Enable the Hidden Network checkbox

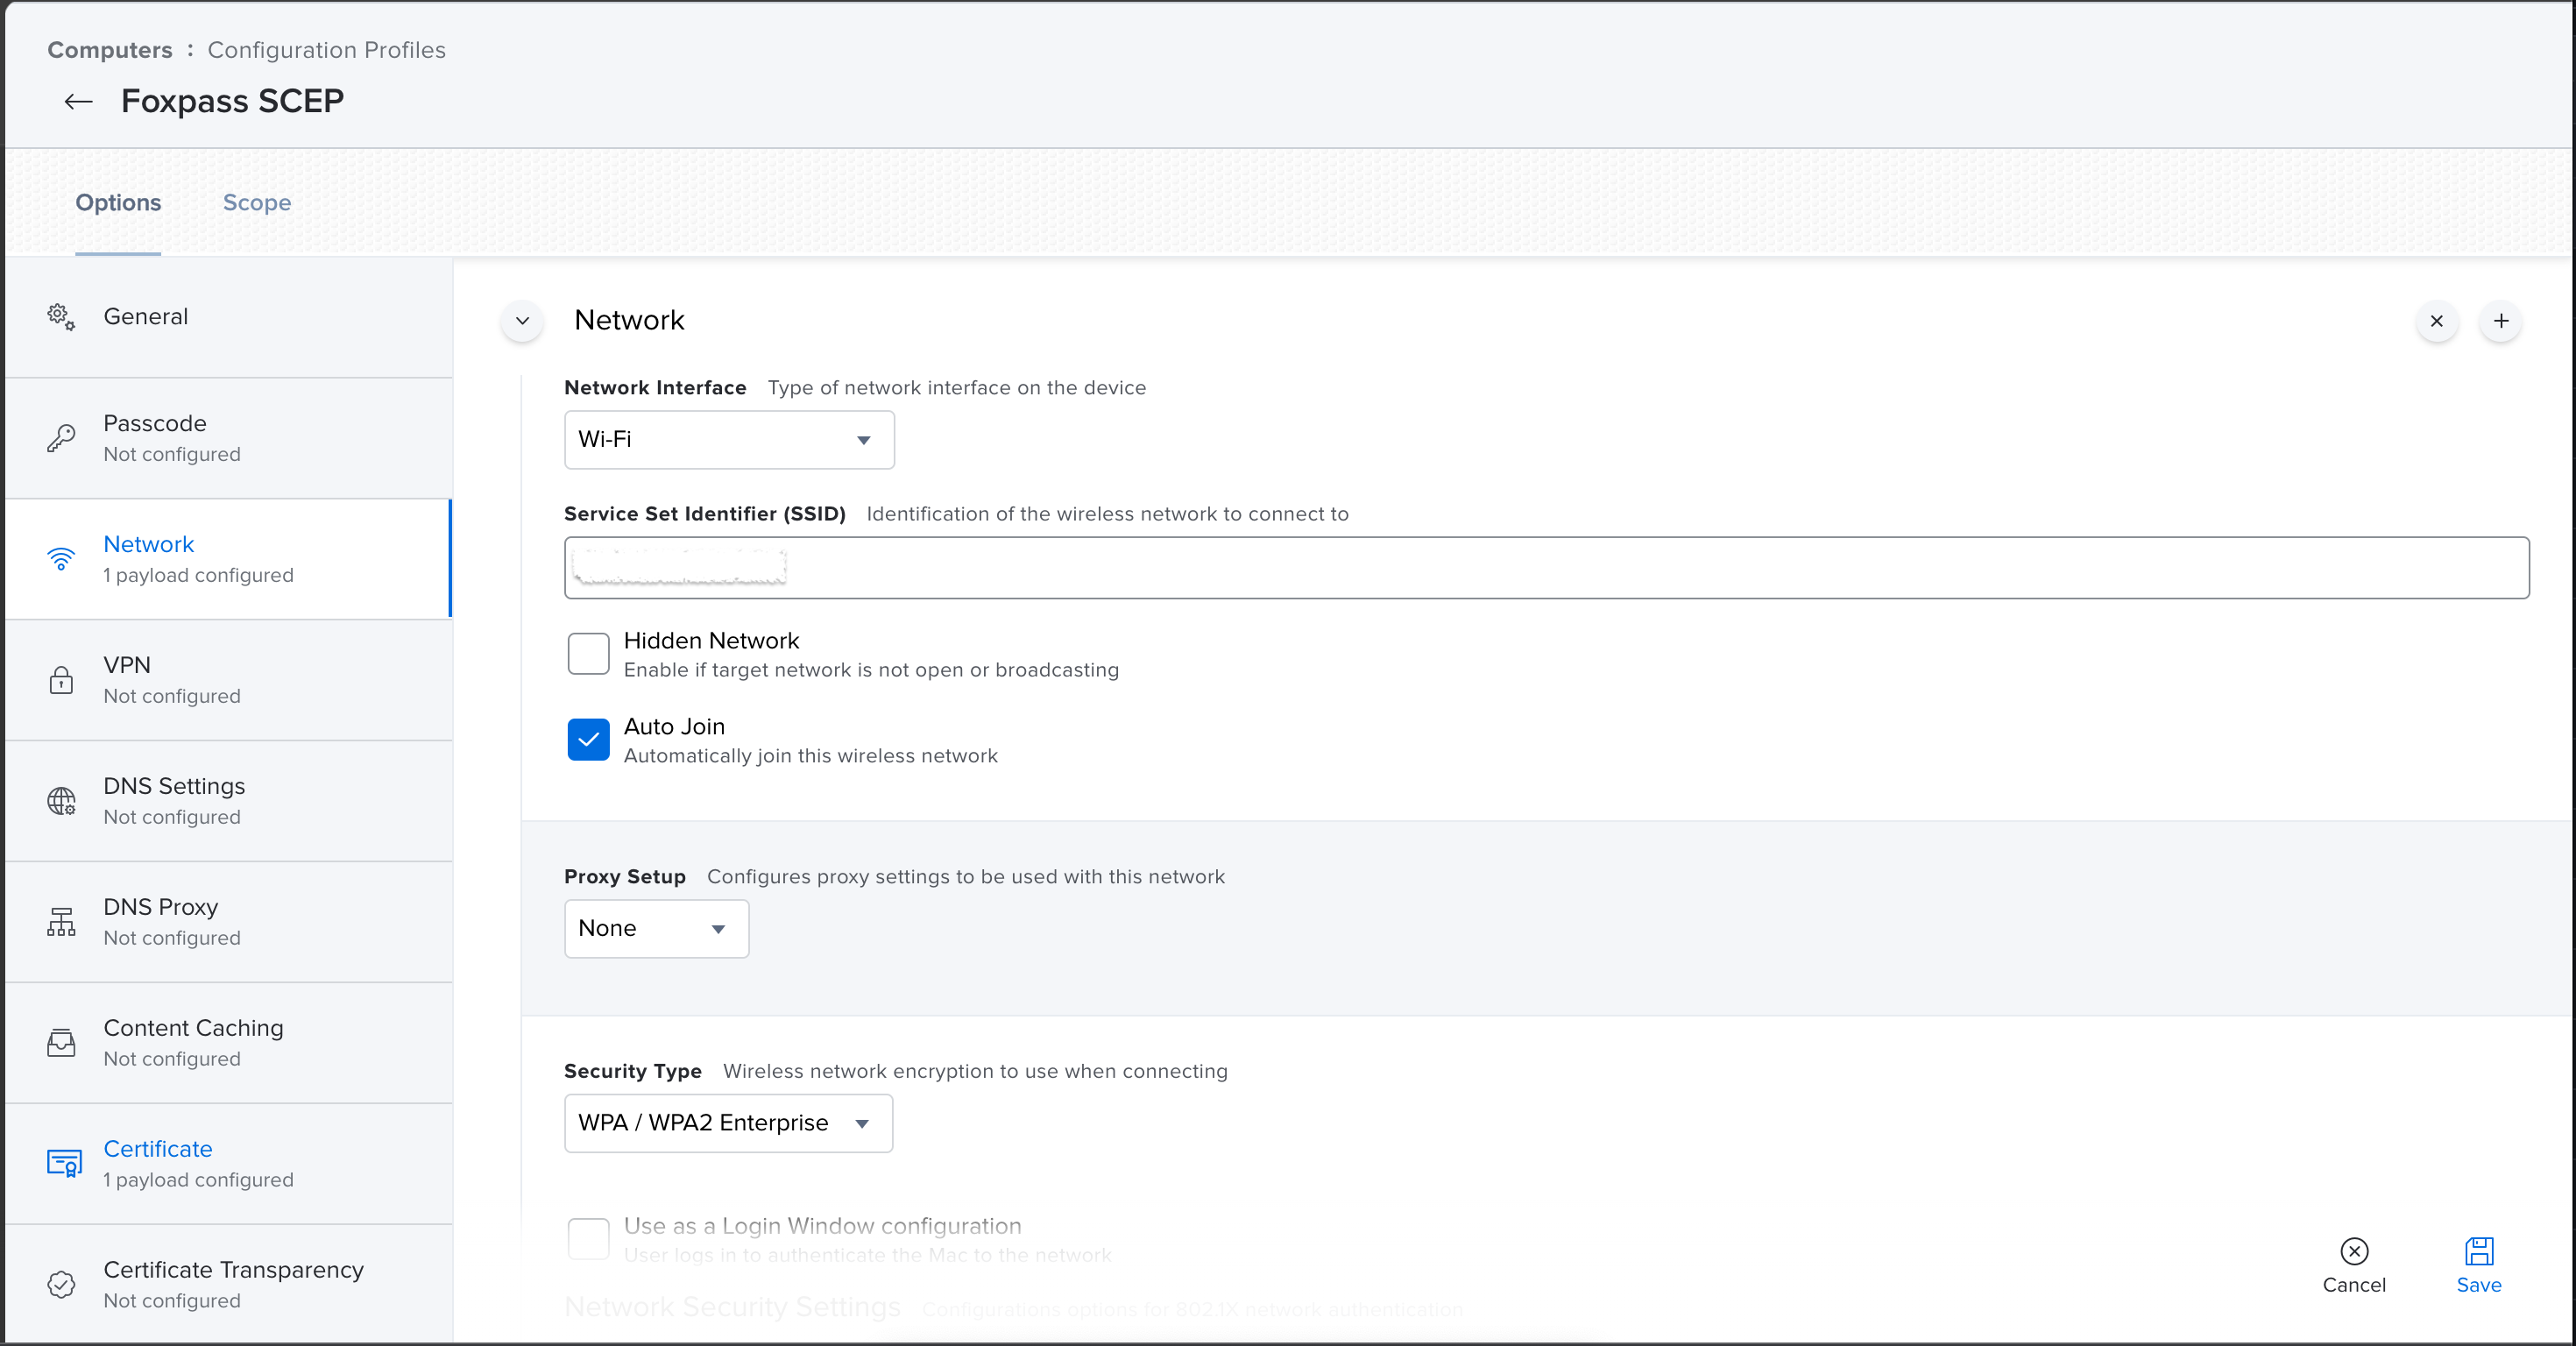coord(588,654)
